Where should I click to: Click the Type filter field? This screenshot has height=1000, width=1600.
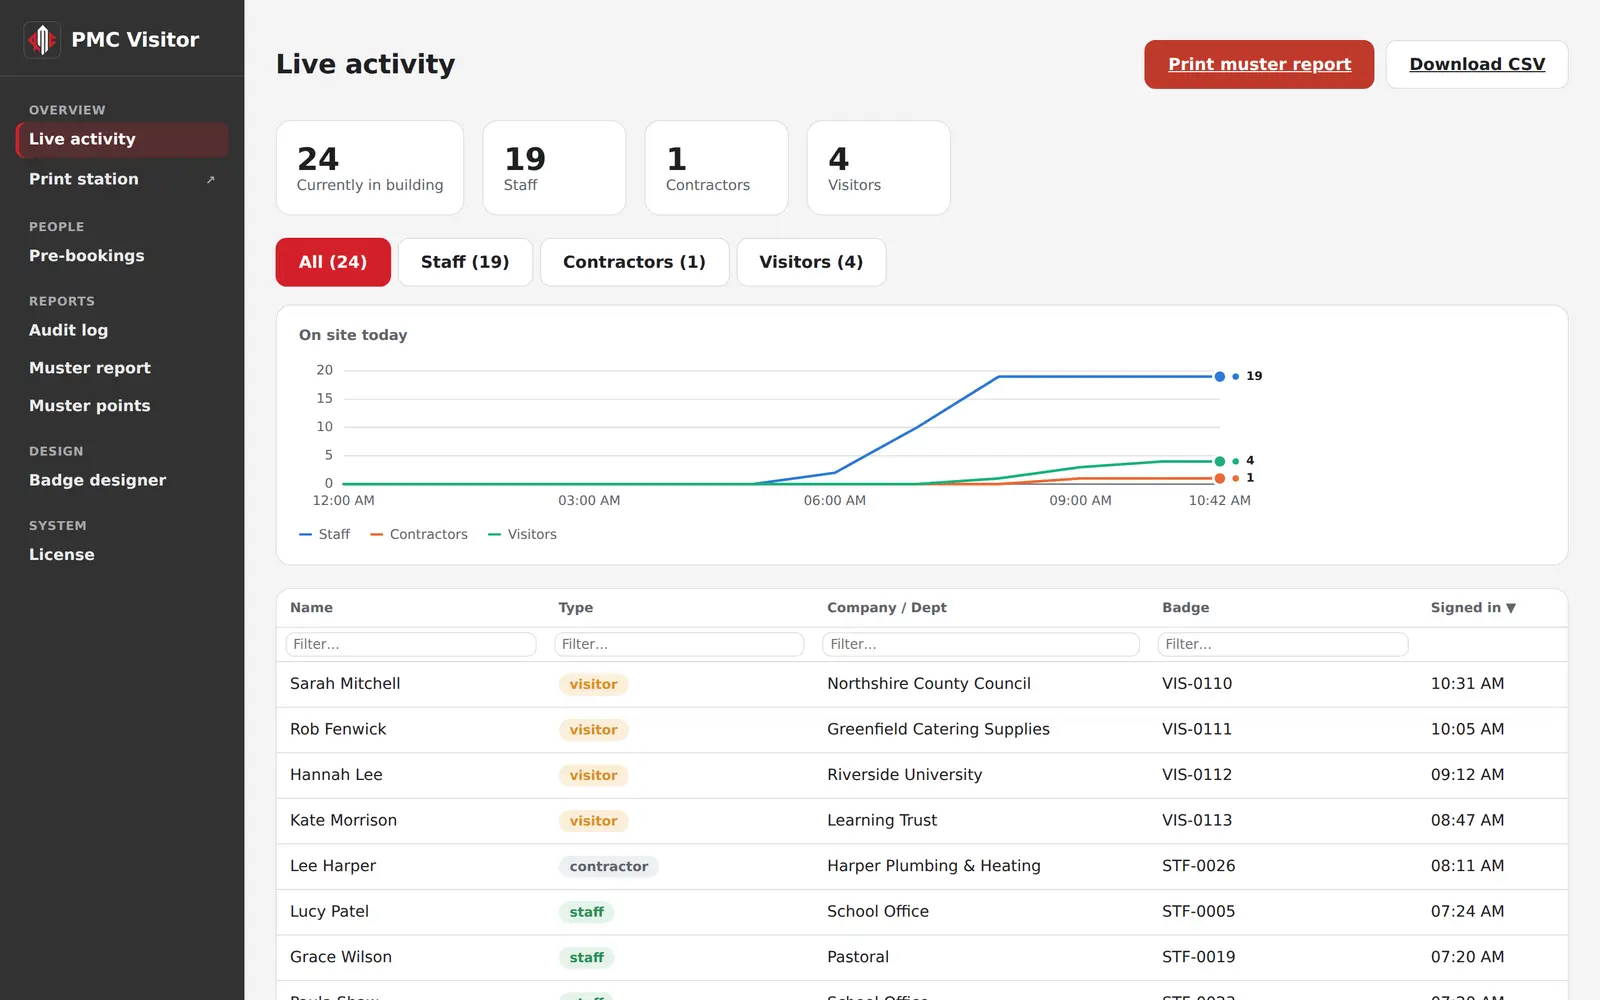click(x=679, y=644)
